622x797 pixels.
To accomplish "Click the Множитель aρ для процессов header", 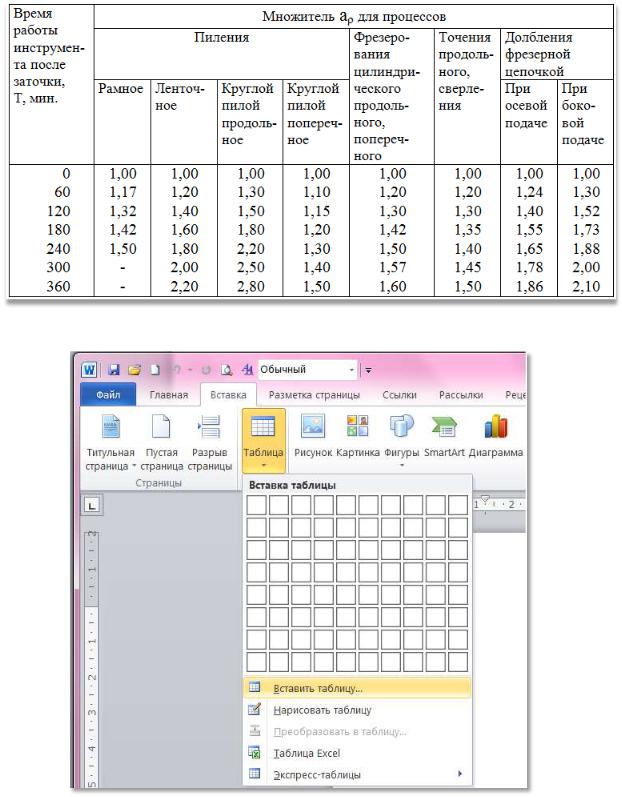I will 354,17.
